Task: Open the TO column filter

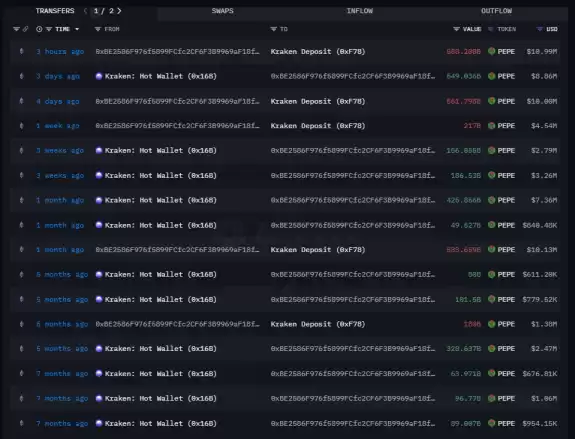Action: pos(274,29)
